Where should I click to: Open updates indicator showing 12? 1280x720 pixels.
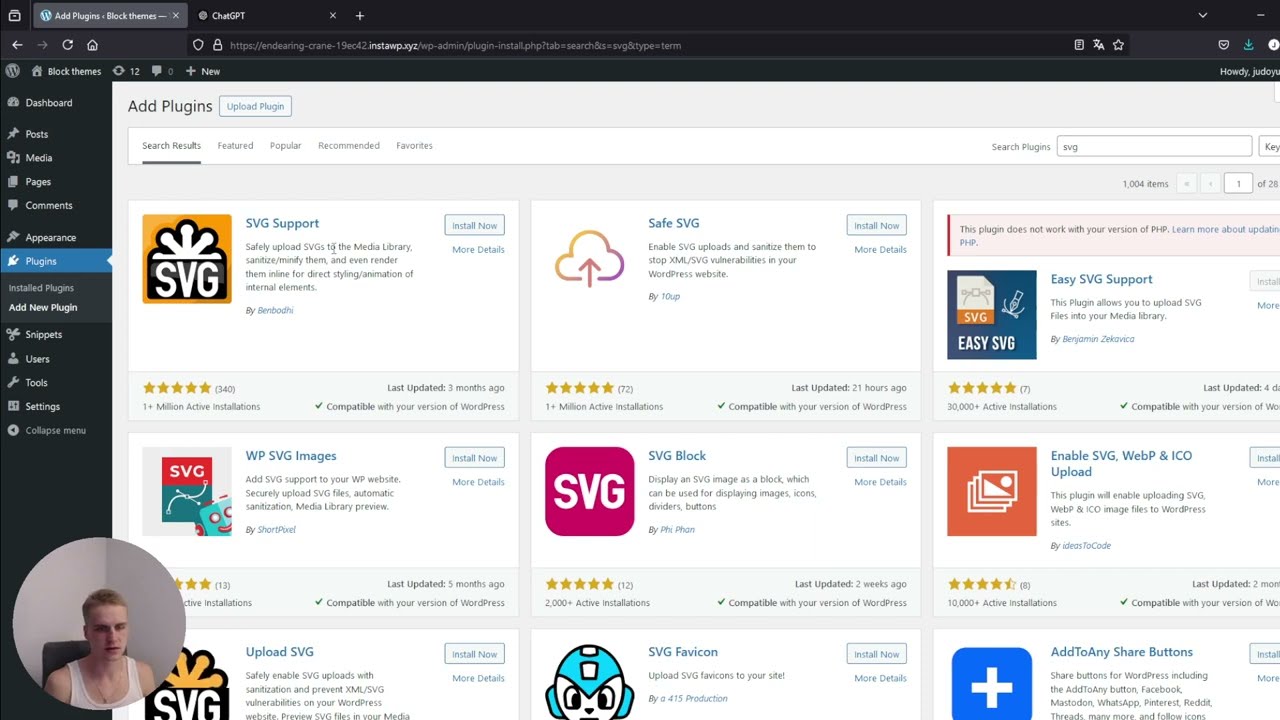126,71
